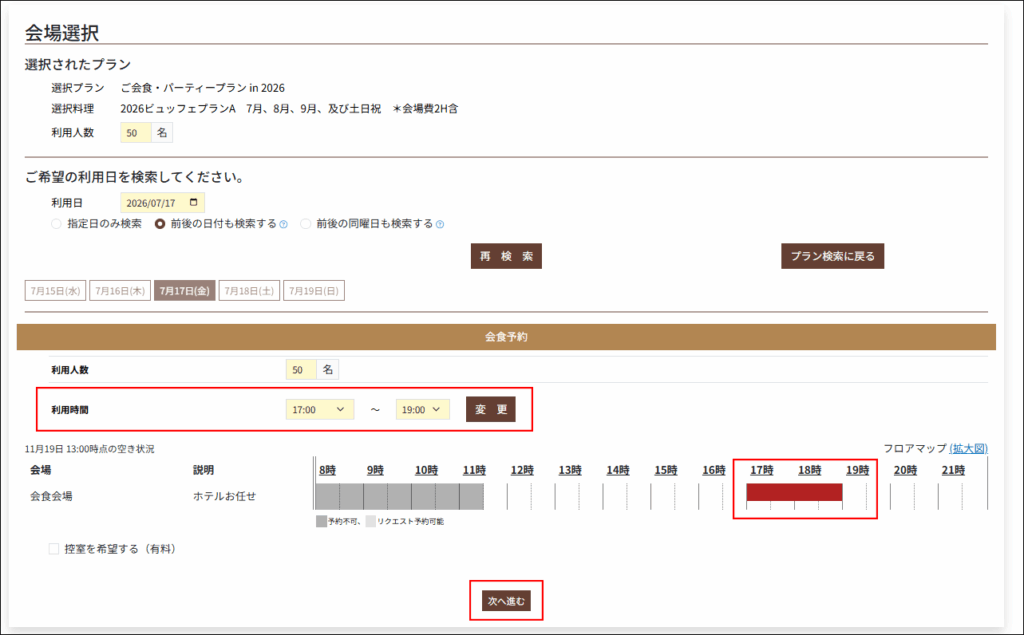Click 次へ進む to proceed
Screen dimensions: 1024x635
tap(506, 601)
